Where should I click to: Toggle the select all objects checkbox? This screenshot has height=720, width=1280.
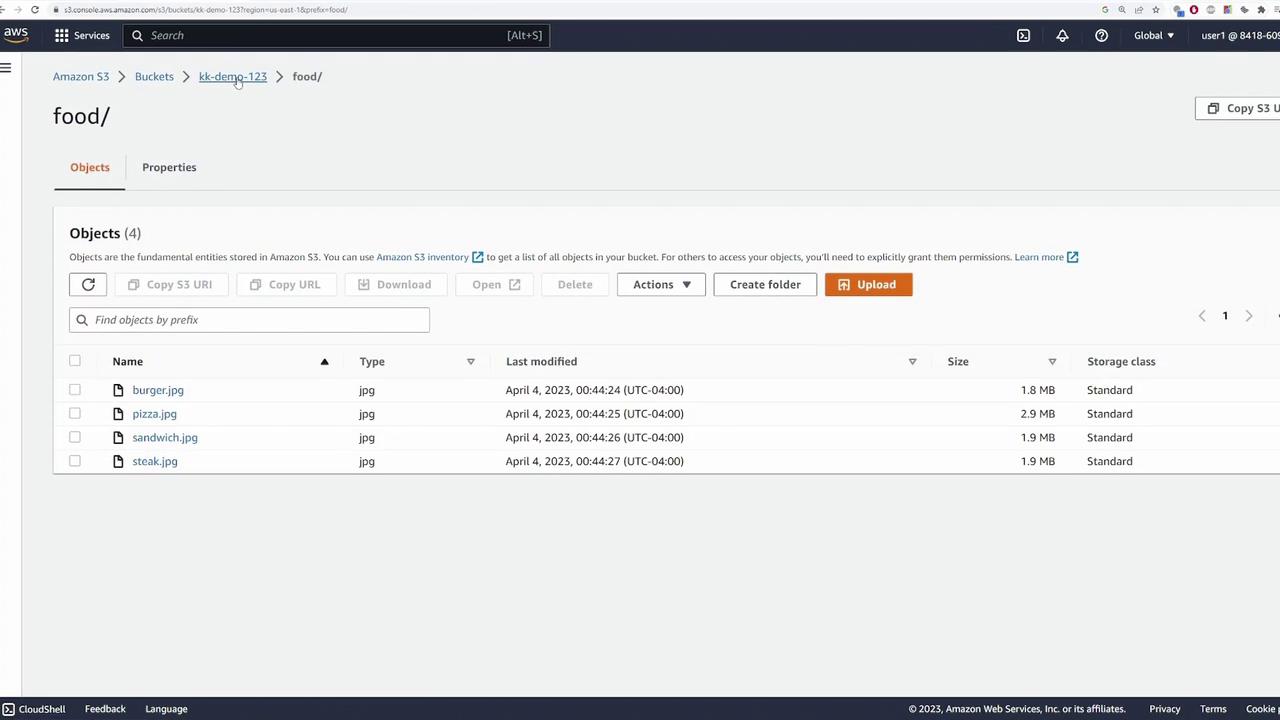pos(75,361)
